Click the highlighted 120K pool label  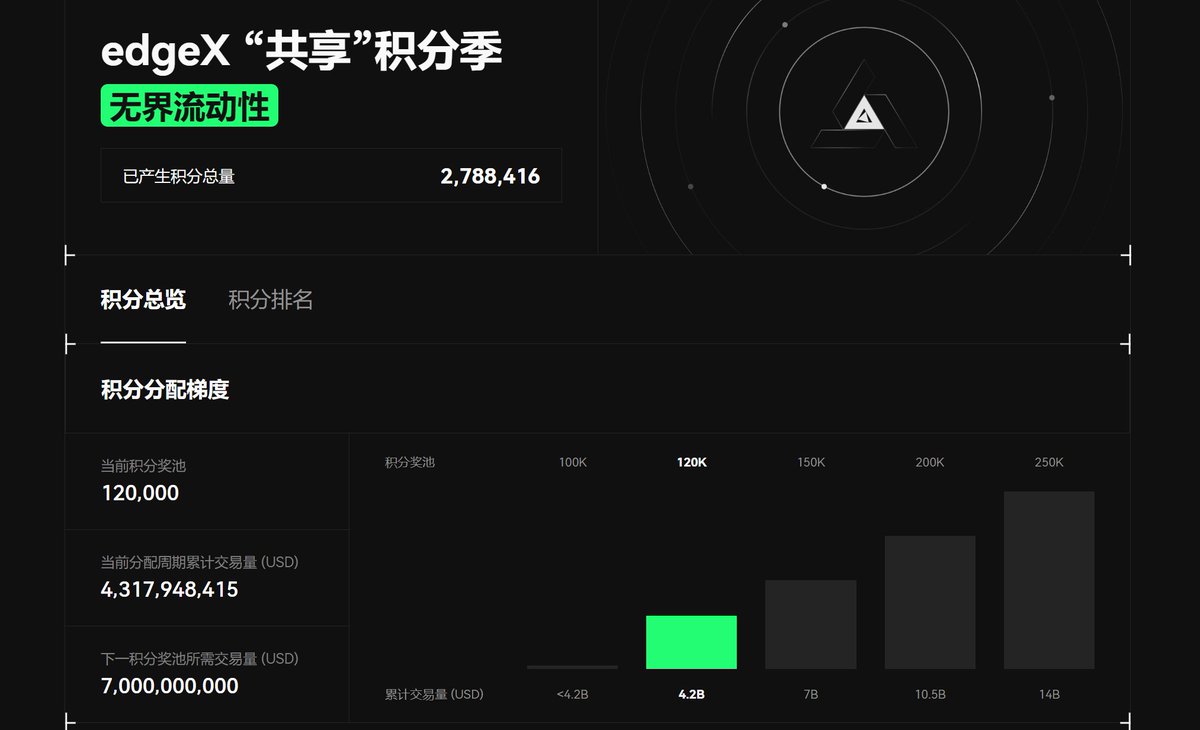691,463
